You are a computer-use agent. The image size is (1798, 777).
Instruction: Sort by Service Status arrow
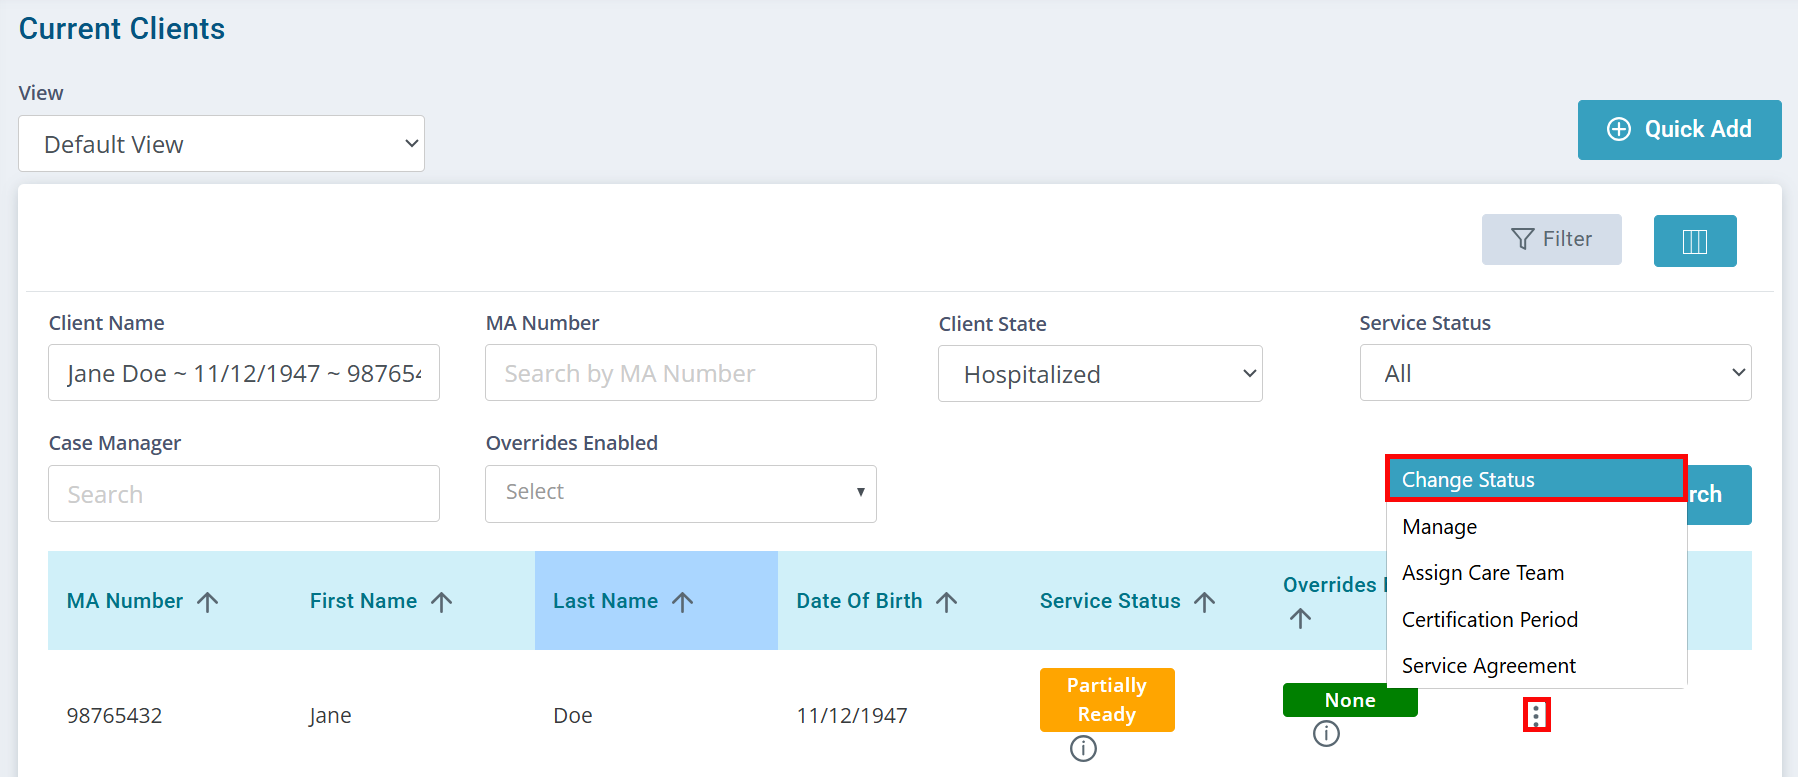coord(1204,602)
